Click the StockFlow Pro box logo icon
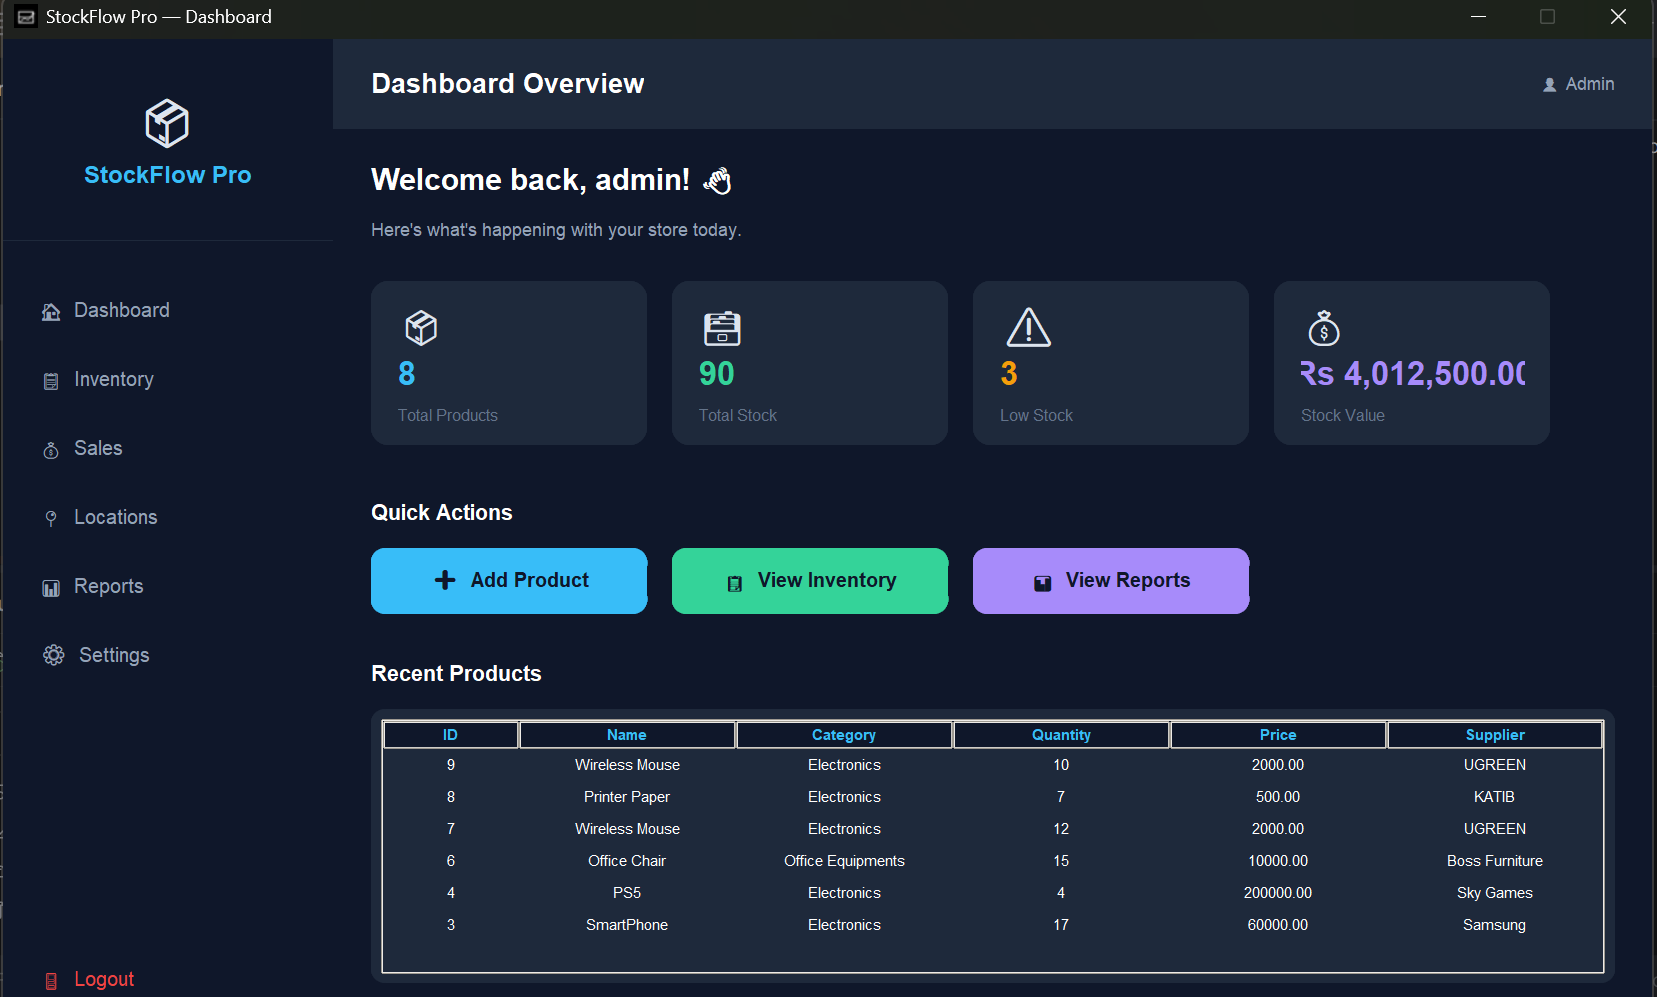This screenshot has width=1657, height=997. pyautogui.click(x=167, y=124)
